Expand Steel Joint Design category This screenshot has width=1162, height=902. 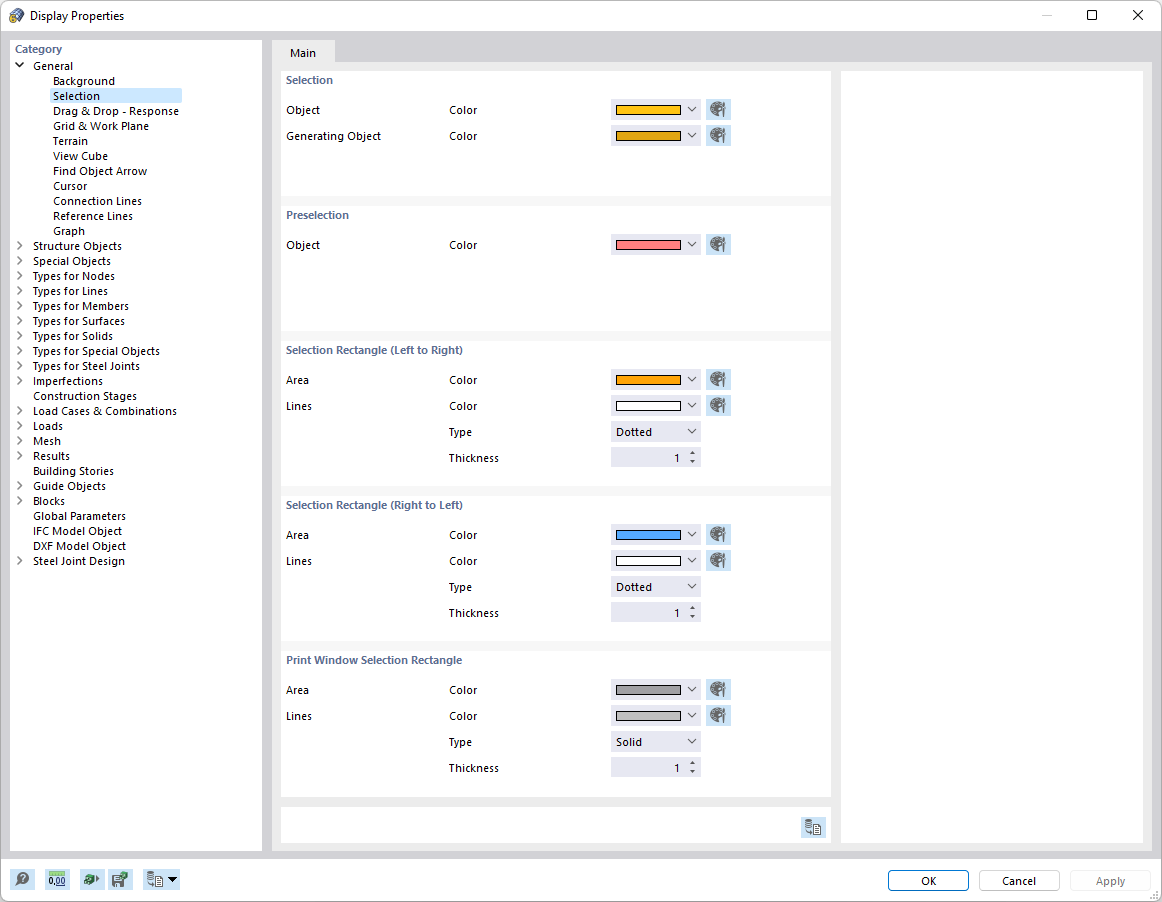(x=20, y=561)
